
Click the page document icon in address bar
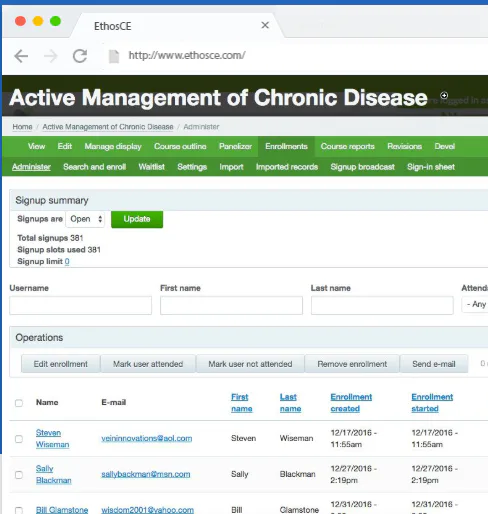(114, 56)
